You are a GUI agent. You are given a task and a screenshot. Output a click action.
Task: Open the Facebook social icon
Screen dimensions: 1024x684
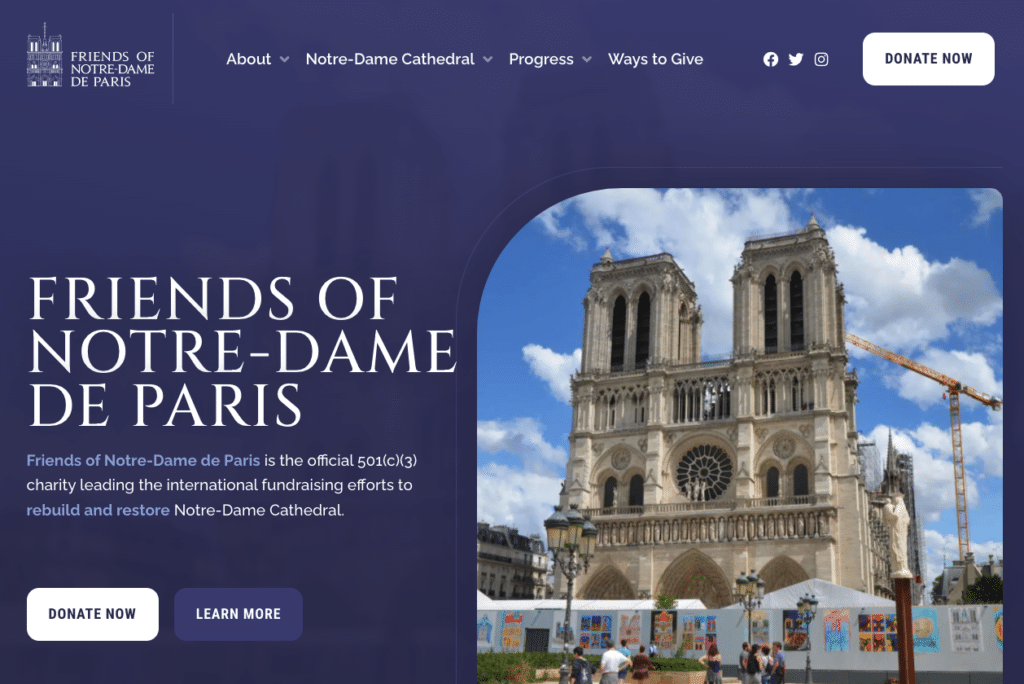pyautogui.click(x=771, y=59)
